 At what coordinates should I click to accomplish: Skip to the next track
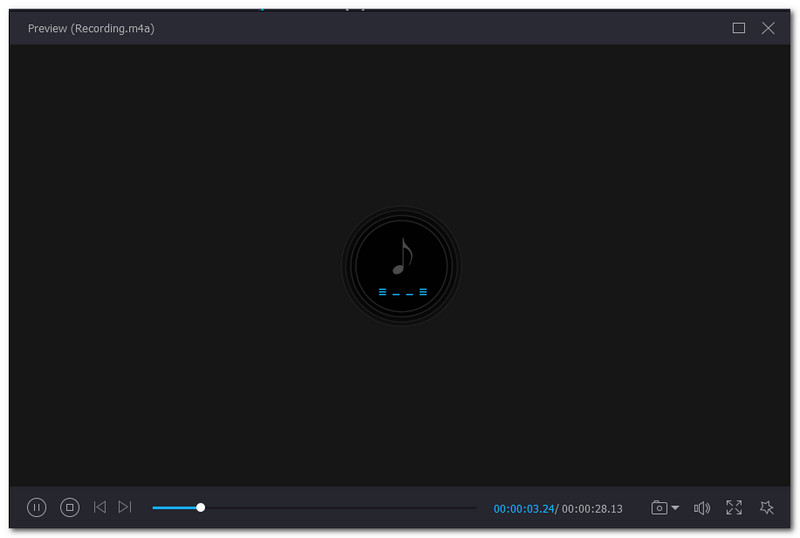coord(124,507)
